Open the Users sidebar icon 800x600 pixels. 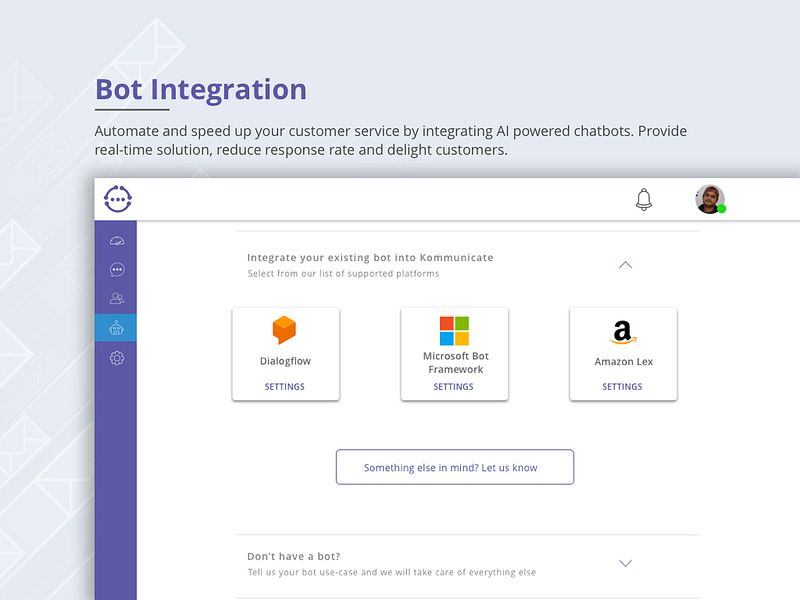[x=117, y=298]
